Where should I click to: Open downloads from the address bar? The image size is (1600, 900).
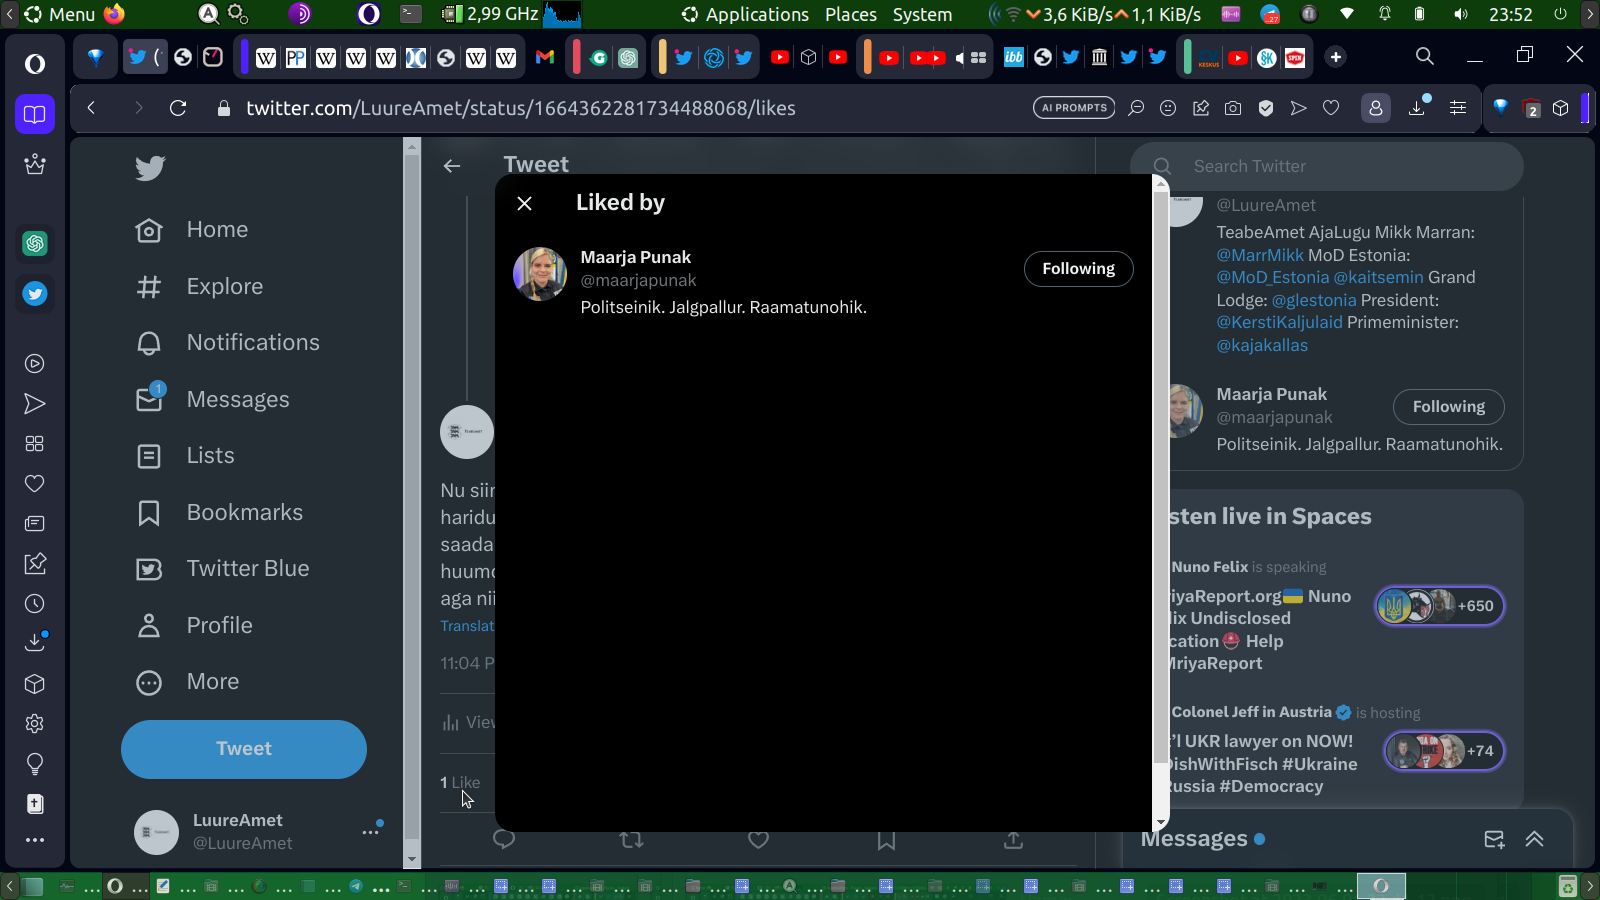(x=1417, y=108)
